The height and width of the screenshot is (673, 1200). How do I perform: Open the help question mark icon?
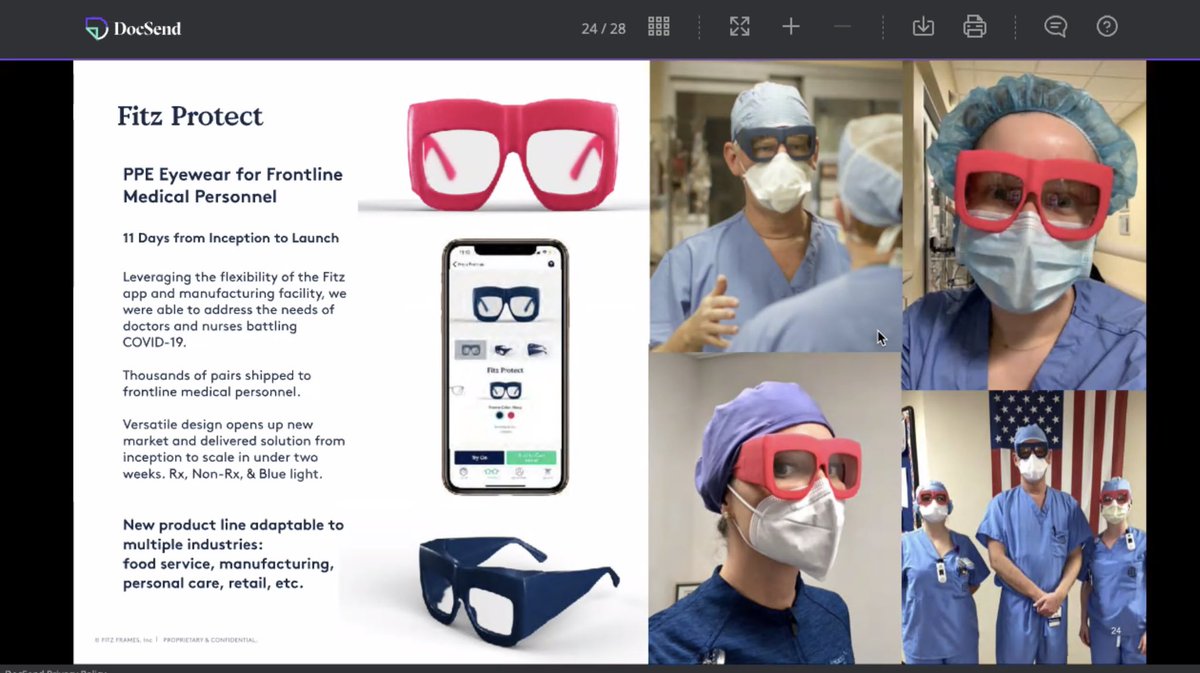(x=1107, y=27)
